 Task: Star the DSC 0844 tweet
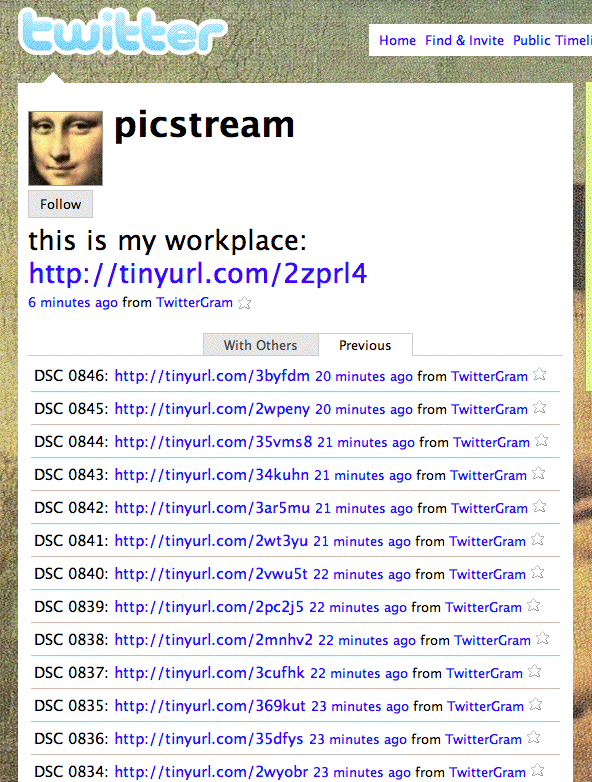[542, 440]
